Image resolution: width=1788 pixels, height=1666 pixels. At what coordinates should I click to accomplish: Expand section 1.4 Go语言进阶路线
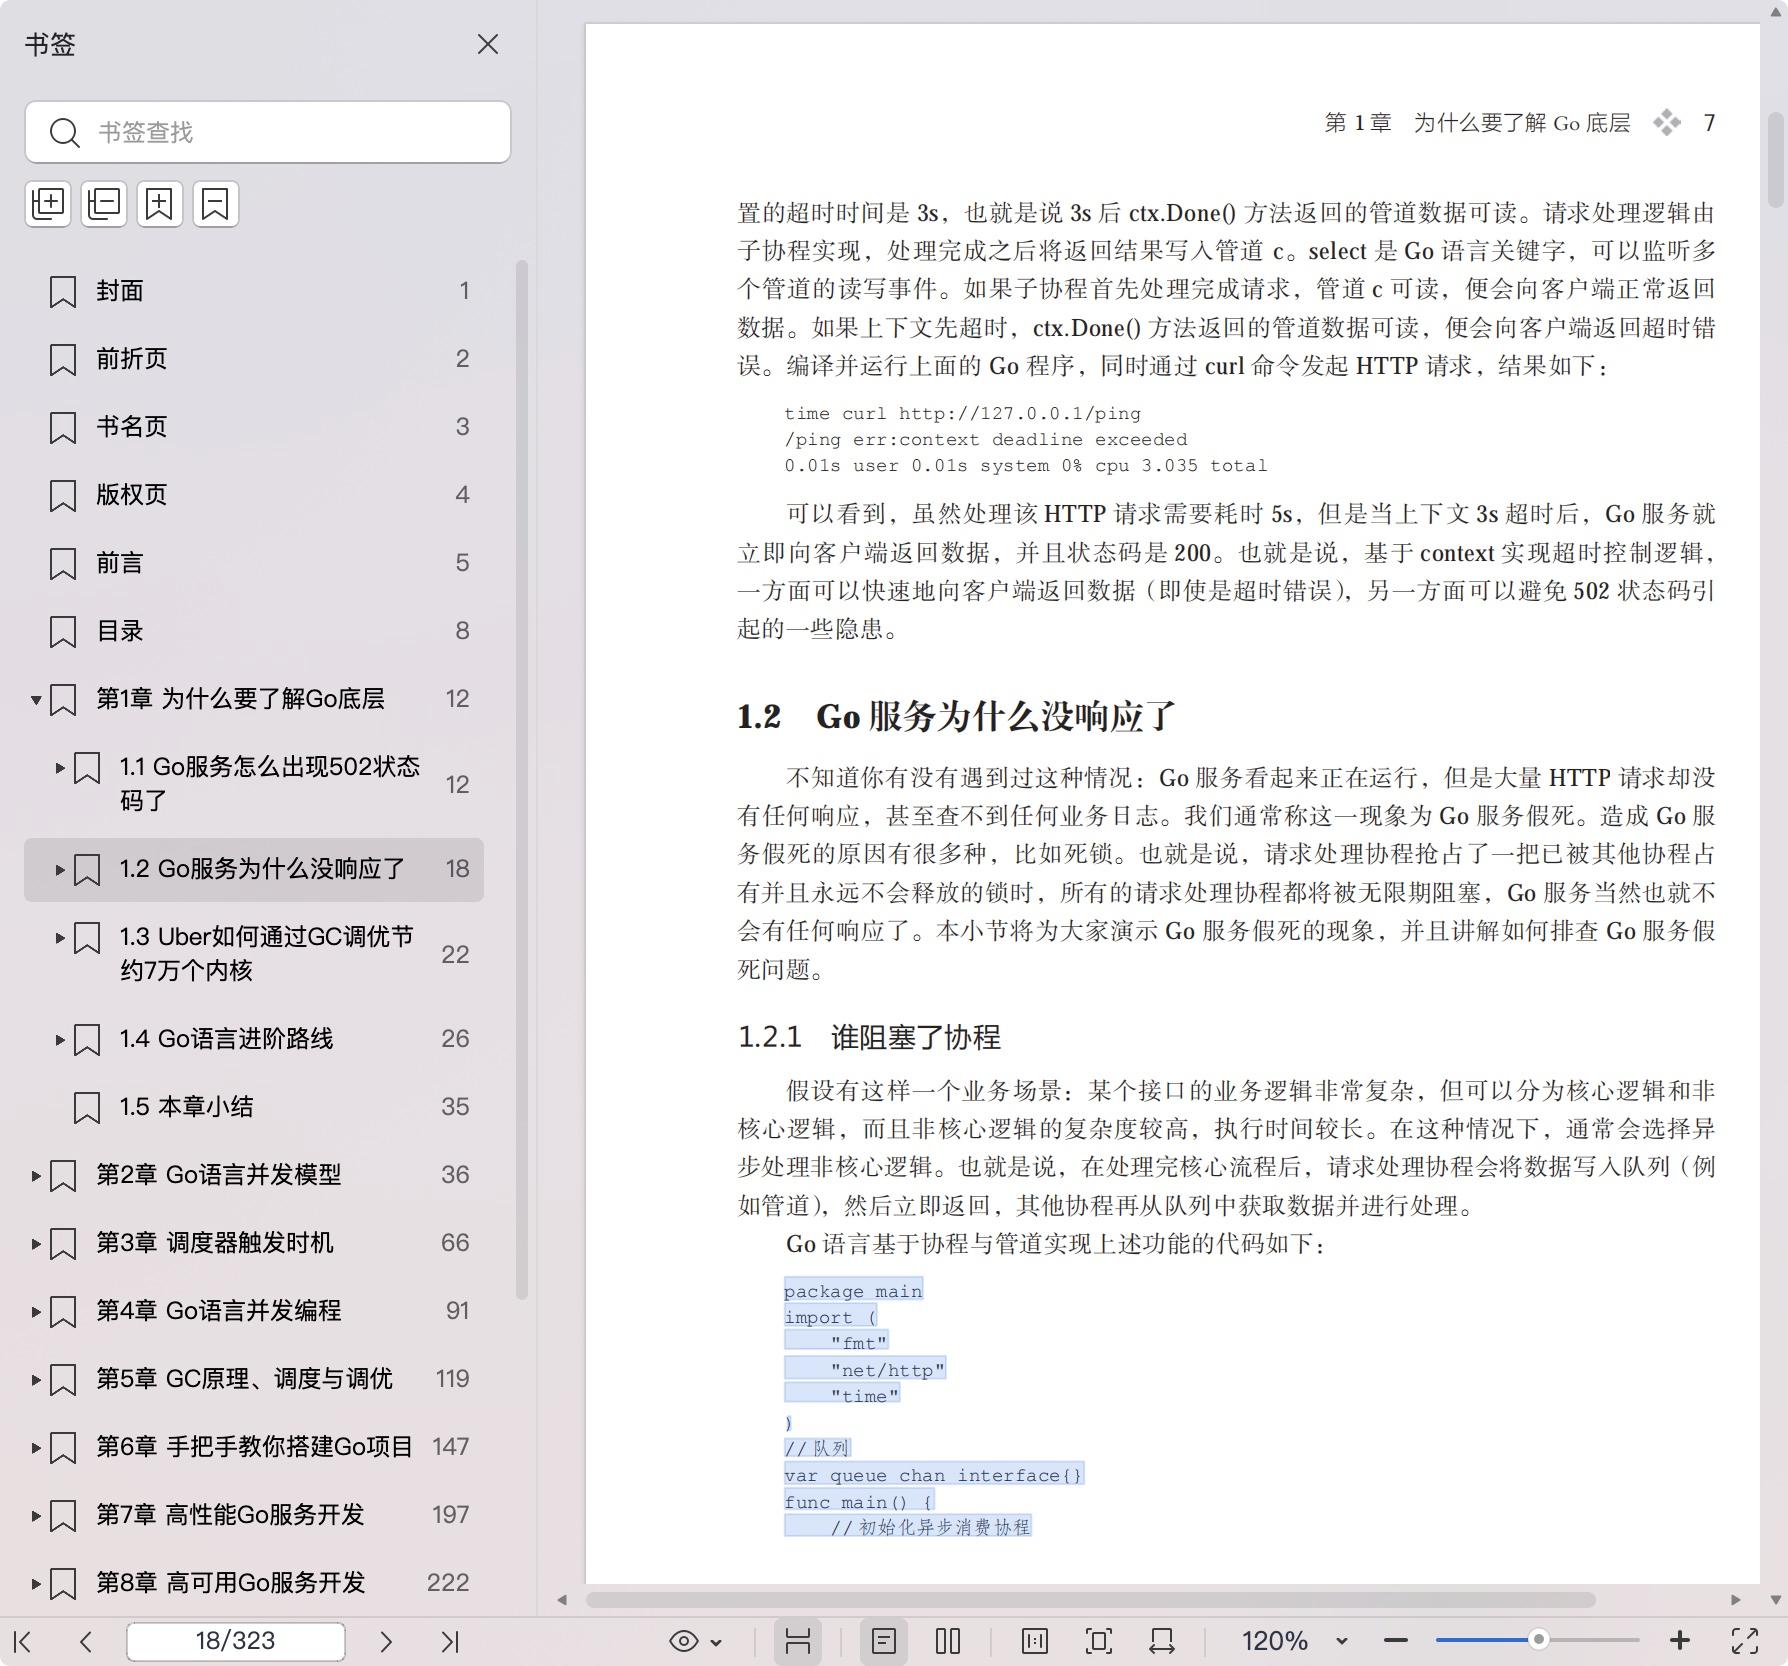60,1039
